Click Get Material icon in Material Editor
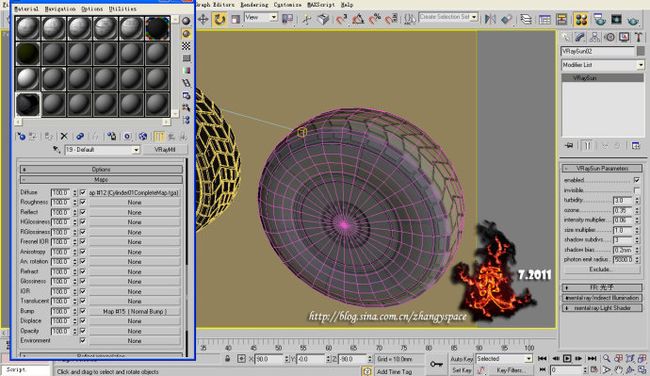The width and height of the screenshot is (650, 376). 21,136
